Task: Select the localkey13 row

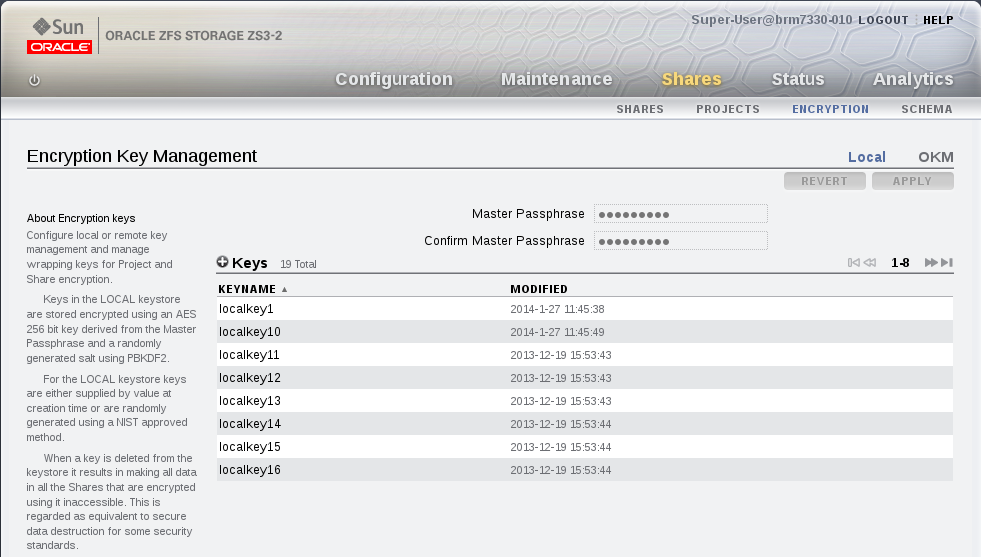Action: pos(584,401)
